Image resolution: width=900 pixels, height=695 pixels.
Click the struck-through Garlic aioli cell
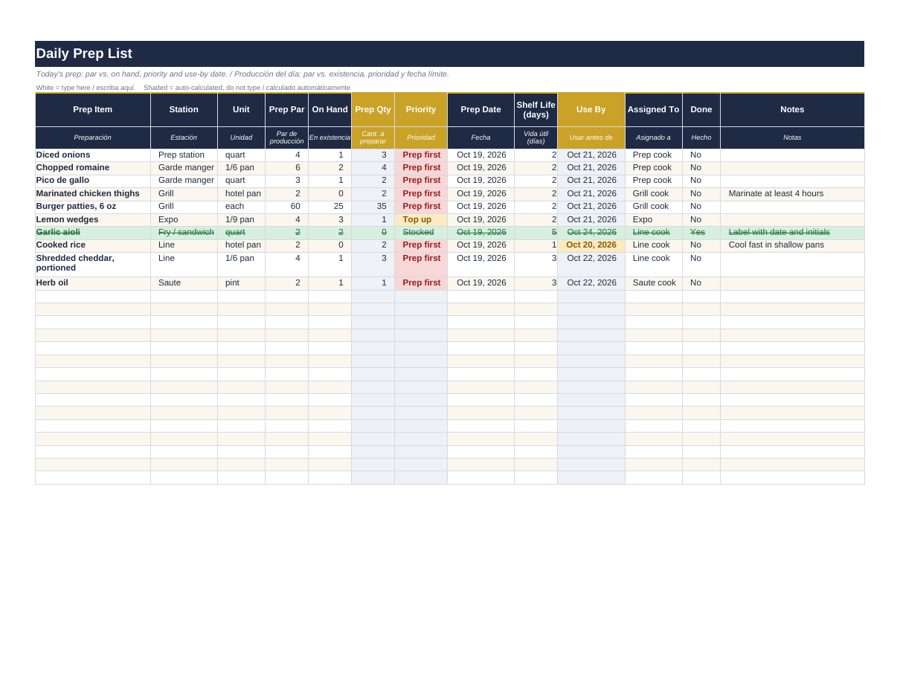click(92, 232)
